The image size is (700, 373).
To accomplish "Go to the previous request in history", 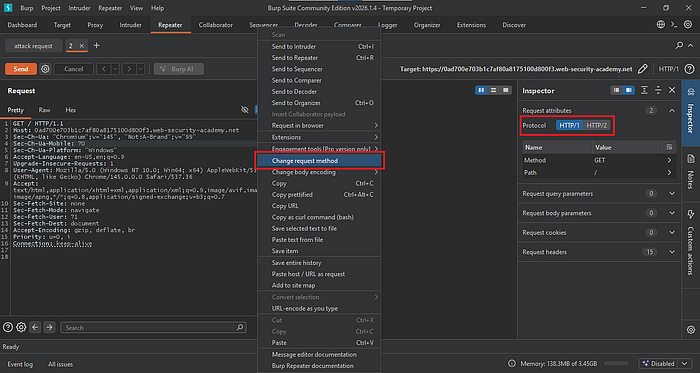I will [x=104, y=69].
